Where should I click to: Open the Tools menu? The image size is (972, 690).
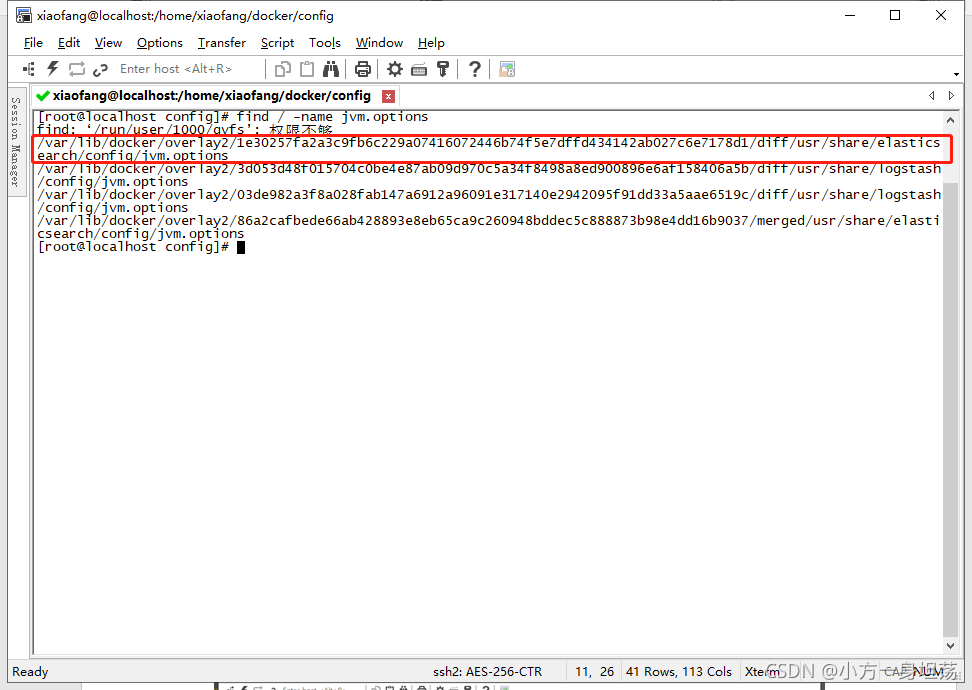[x=325, y=43]
